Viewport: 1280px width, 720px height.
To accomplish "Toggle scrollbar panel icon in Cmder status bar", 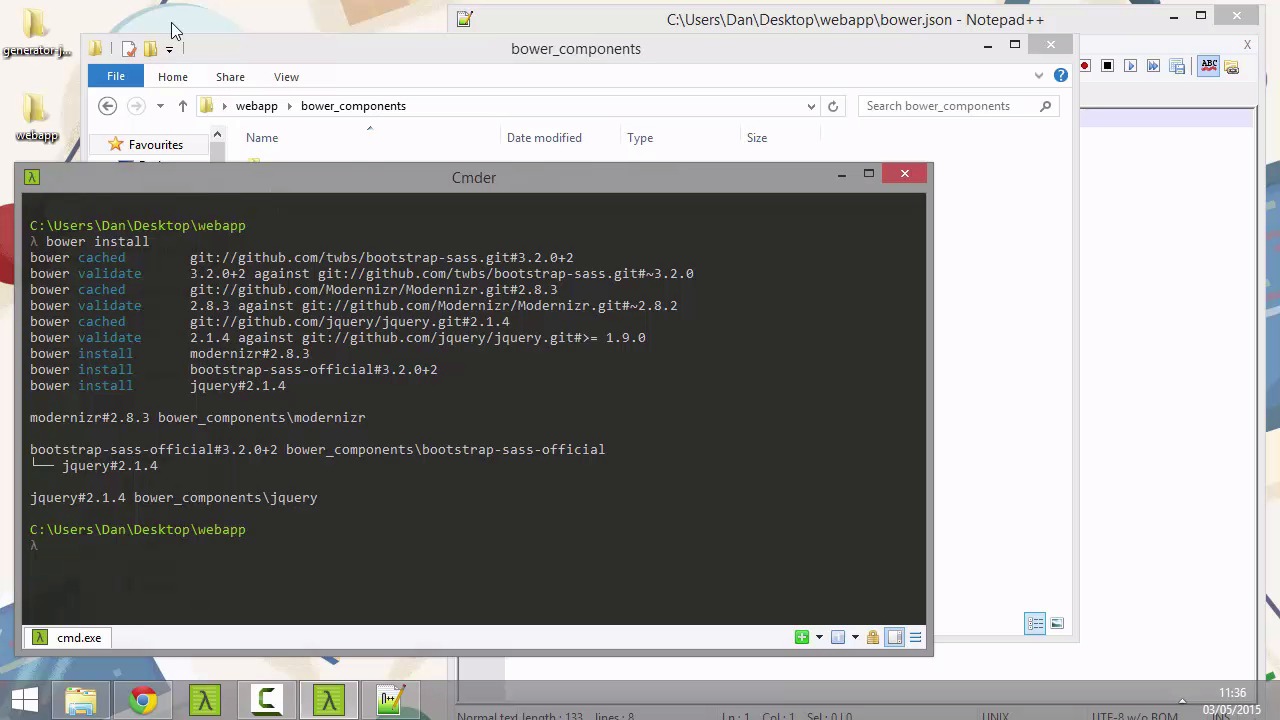I will pos(895,637).
